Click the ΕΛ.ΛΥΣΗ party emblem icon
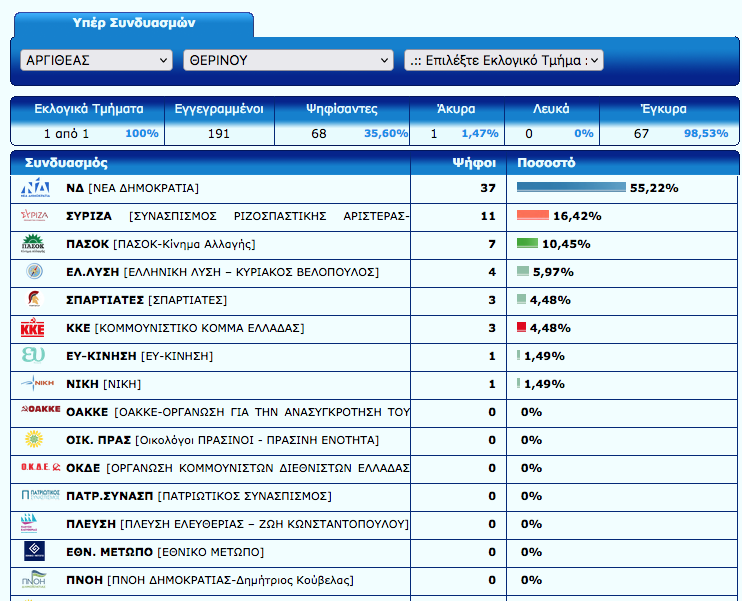The height and width of the screenshot is (601, 742). coord(35,272)
